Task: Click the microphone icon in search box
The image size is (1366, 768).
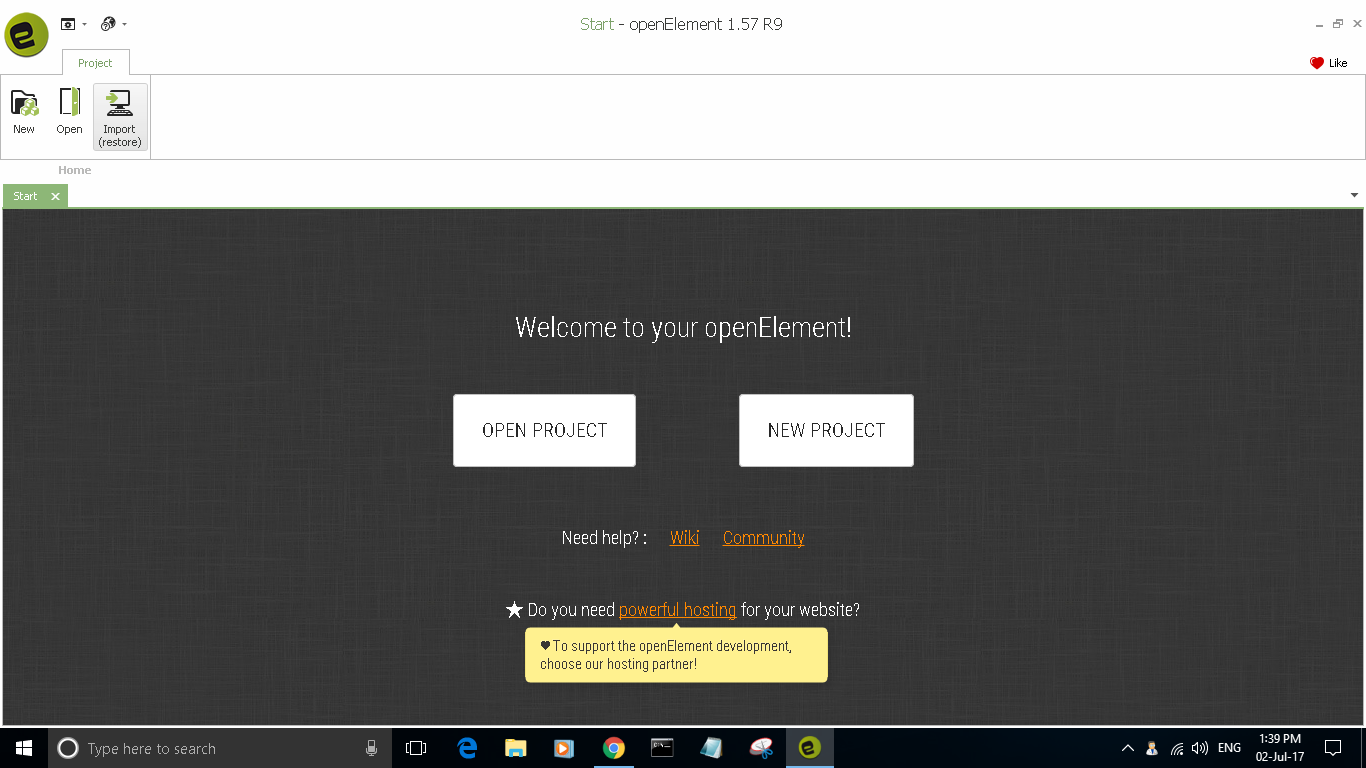Action: (x=371, y=748)
